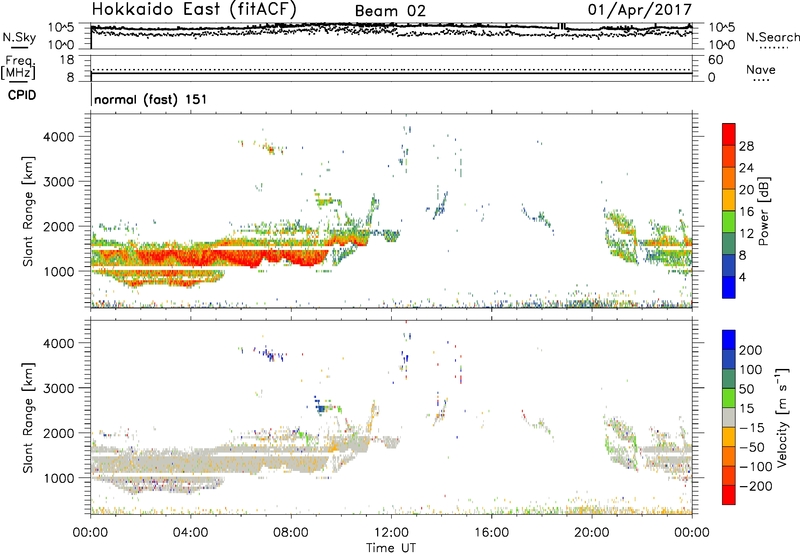
Task: Click the date '01/Apr/2017'
Action: (x=640, y=10)
